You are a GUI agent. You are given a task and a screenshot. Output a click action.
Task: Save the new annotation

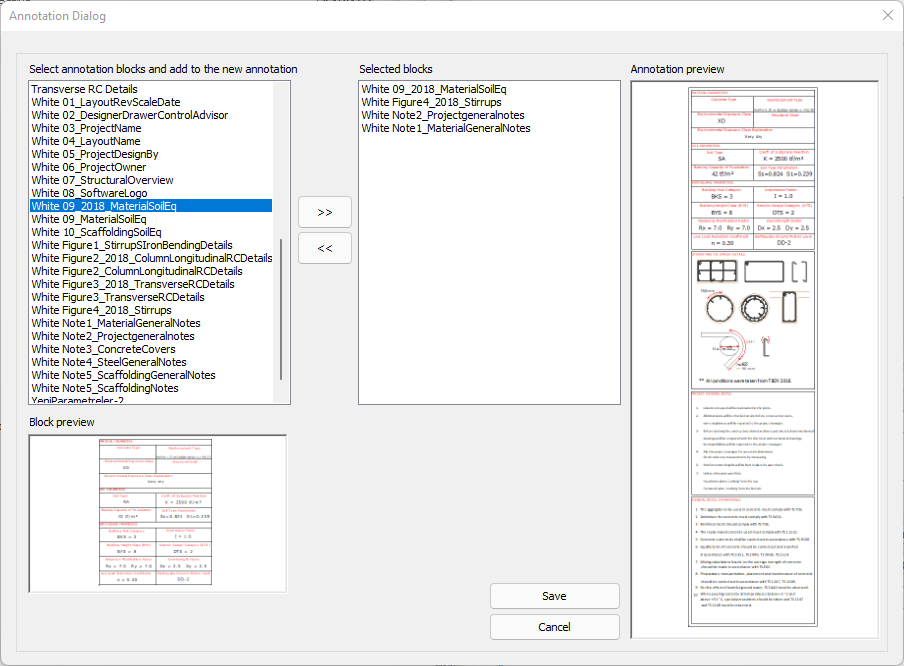tap(554, 596)
